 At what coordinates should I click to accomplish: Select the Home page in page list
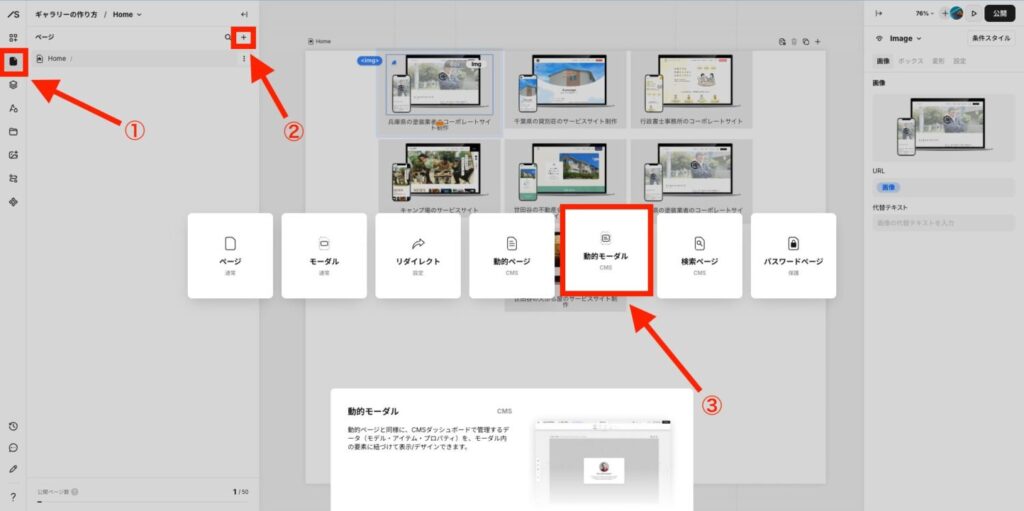pos(57,59)
